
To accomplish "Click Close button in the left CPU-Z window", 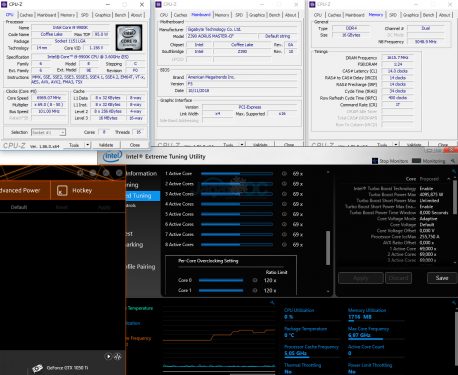I will pos(135,145).
